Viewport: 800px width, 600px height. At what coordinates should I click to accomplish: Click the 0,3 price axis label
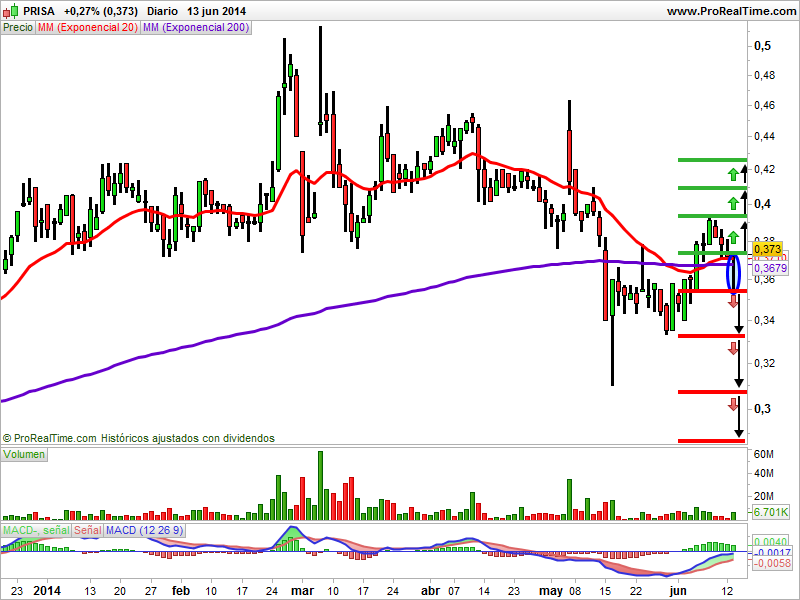click(762, 409)
